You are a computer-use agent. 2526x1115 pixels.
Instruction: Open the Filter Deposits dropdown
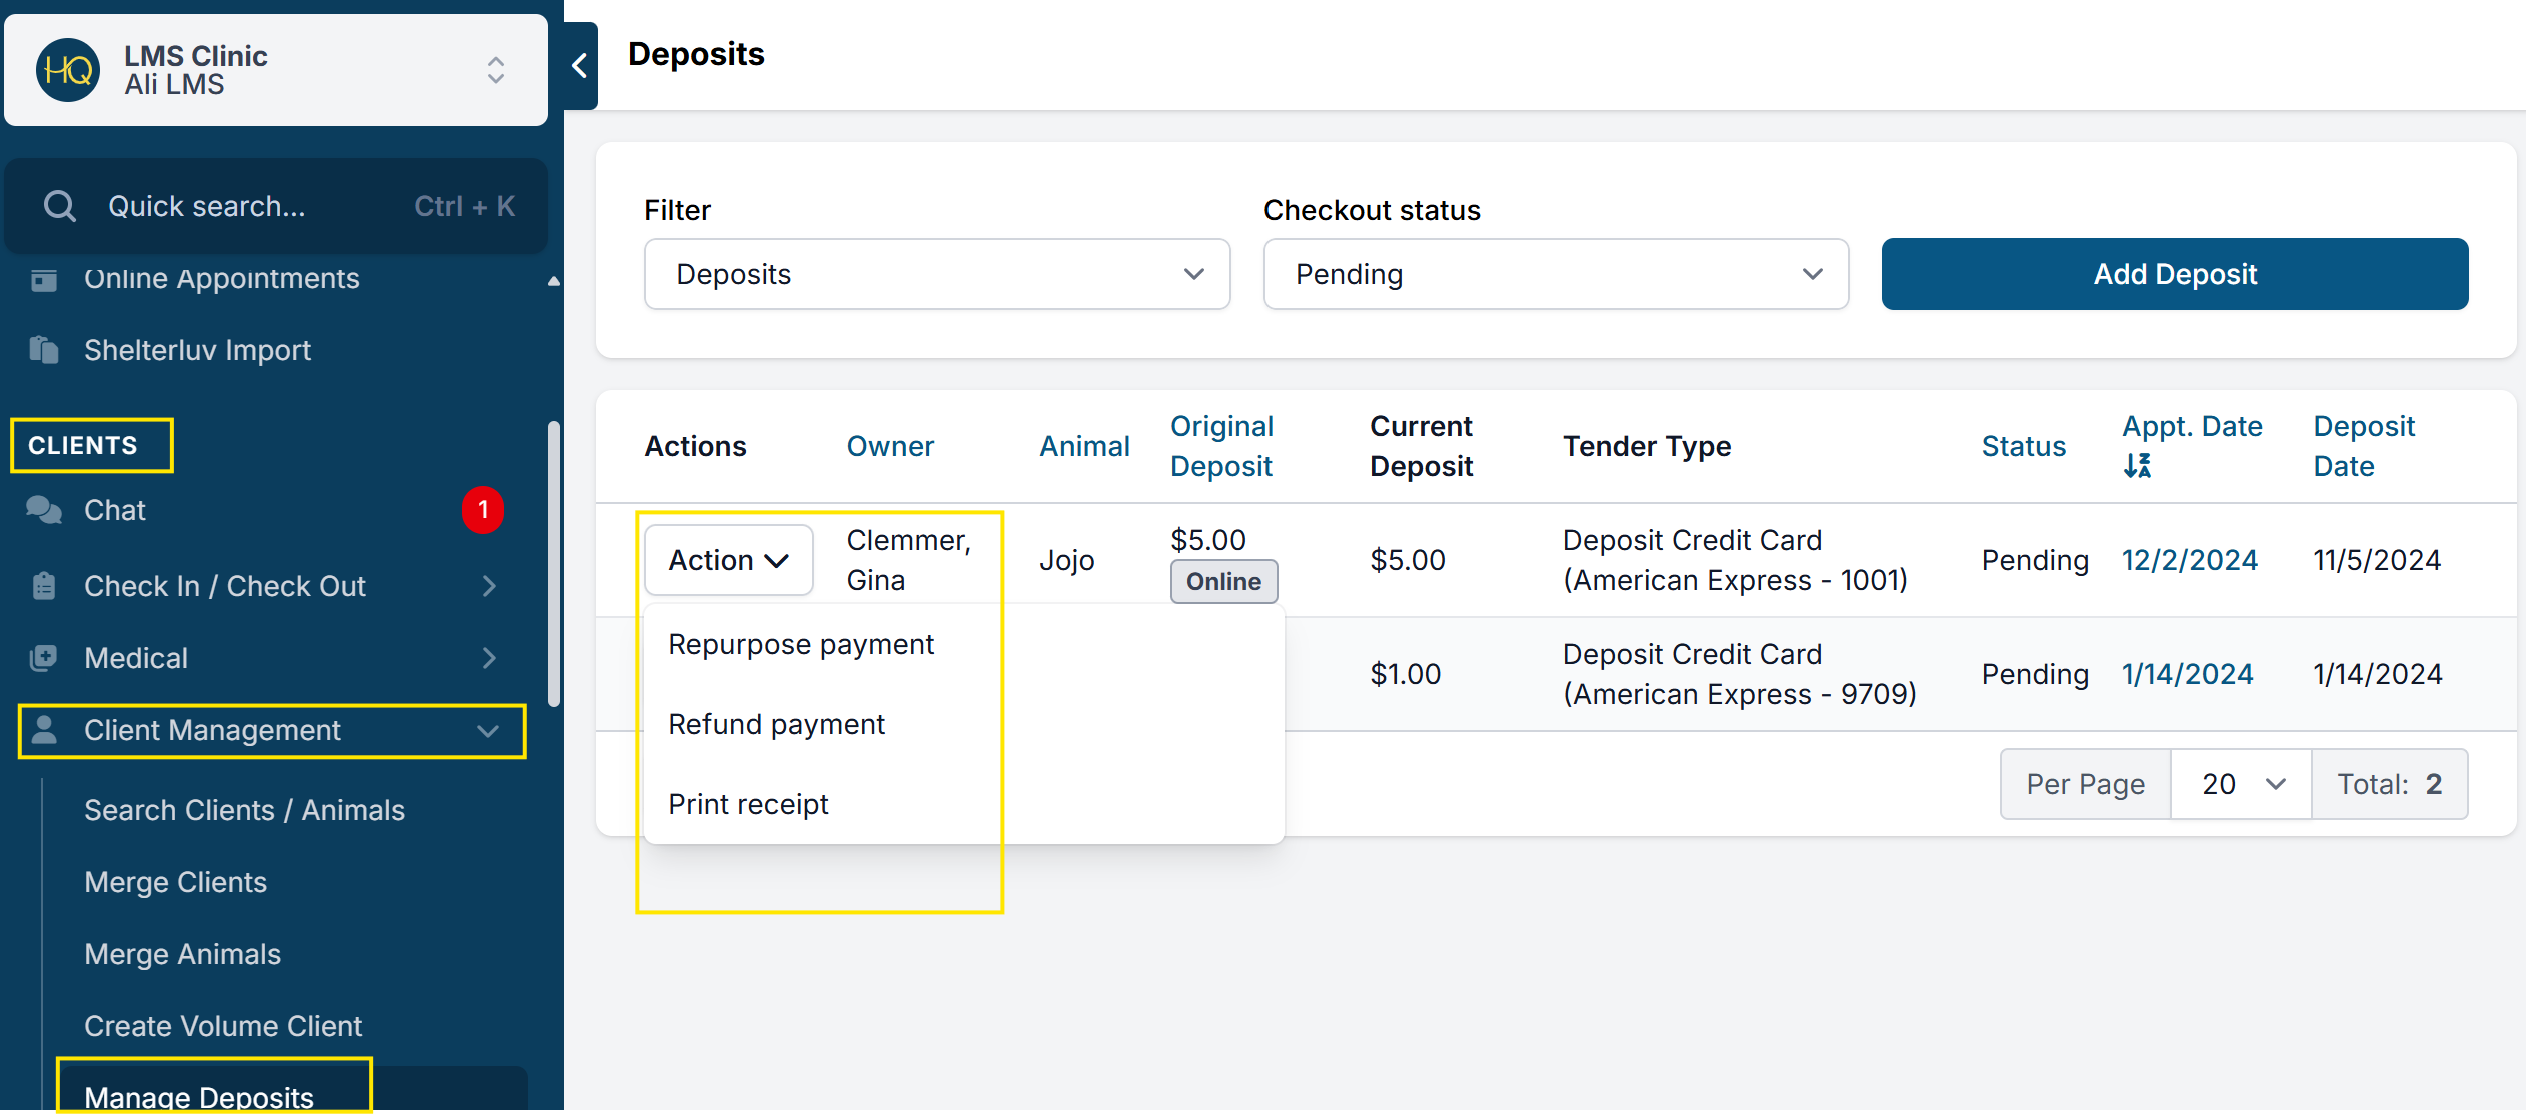click(936, 274)
